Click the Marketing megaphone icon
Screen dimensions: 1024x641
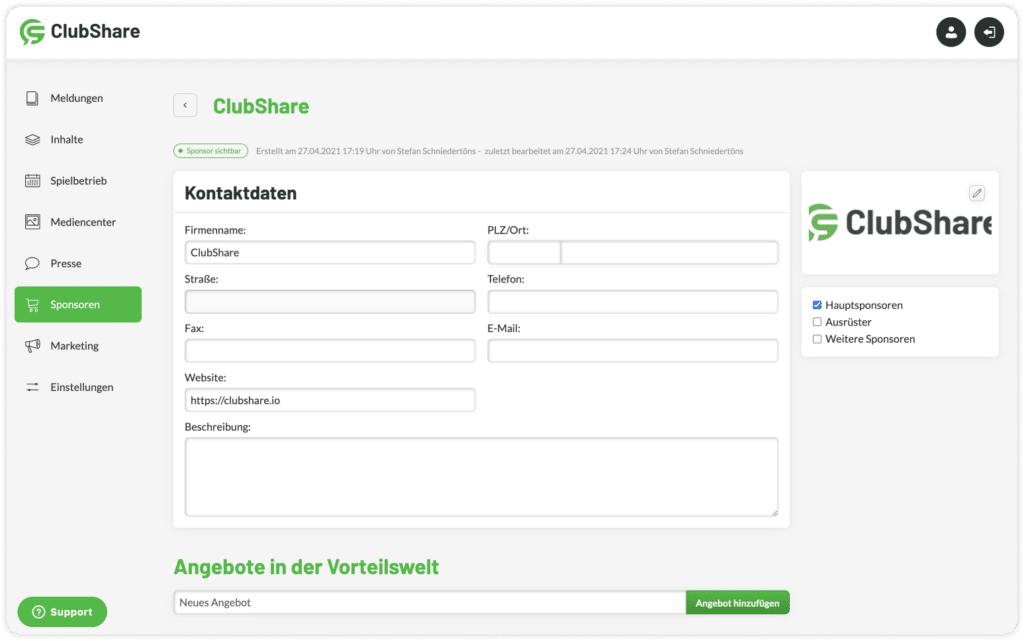32,346
